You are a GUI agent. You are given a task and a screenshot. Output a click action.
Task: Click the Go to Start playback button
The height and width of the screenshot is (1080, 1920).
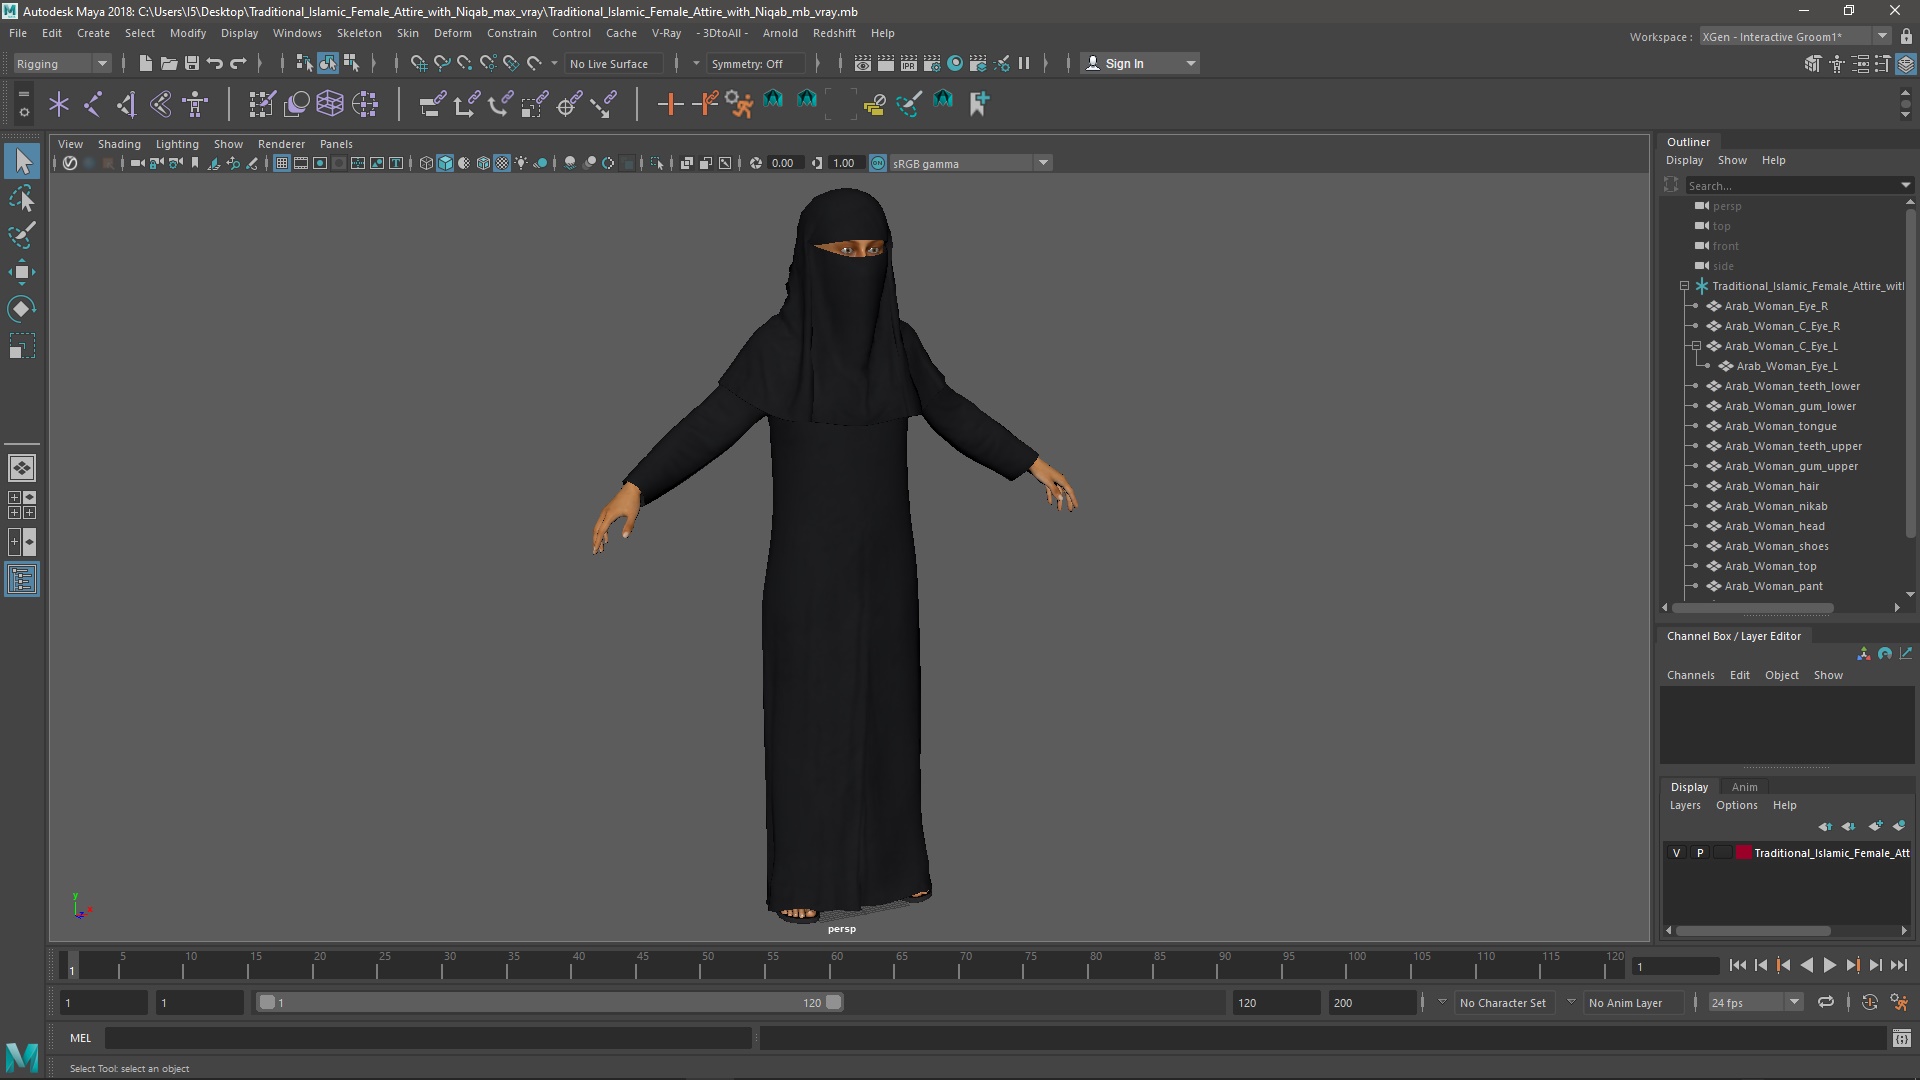click(1737, 965)
